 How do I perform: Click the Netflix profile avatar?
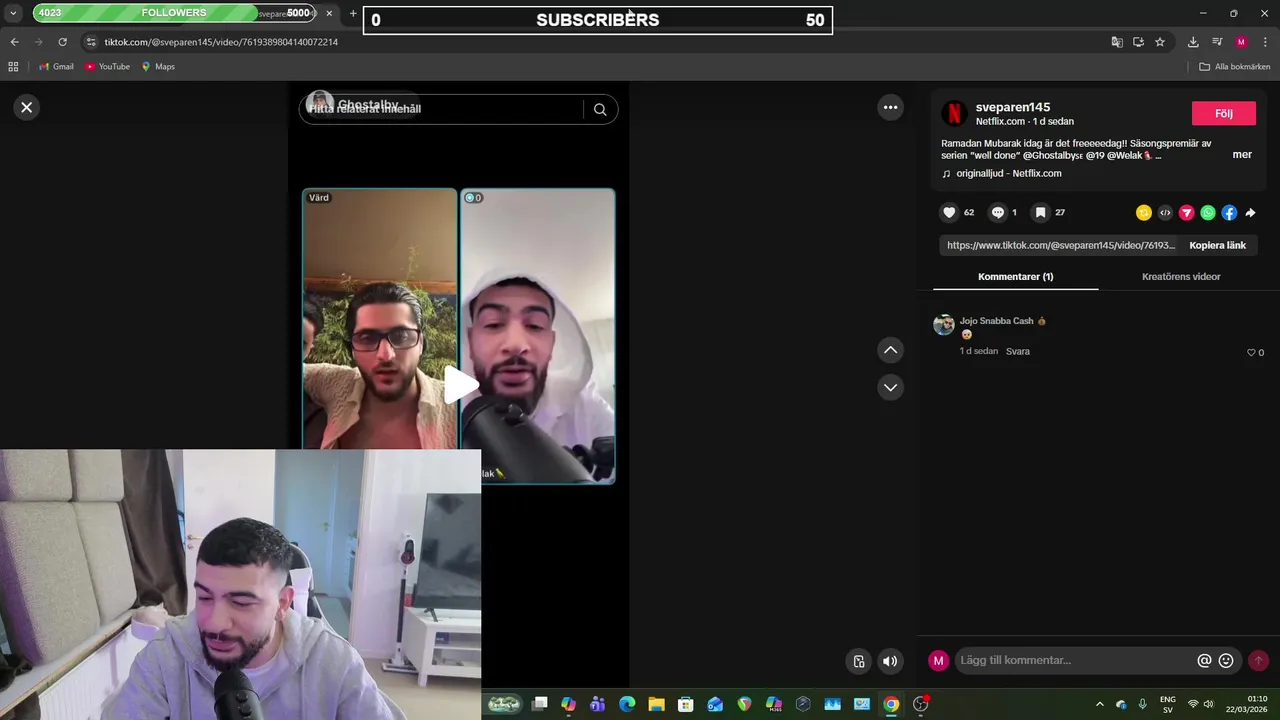(x=954, y=113)
